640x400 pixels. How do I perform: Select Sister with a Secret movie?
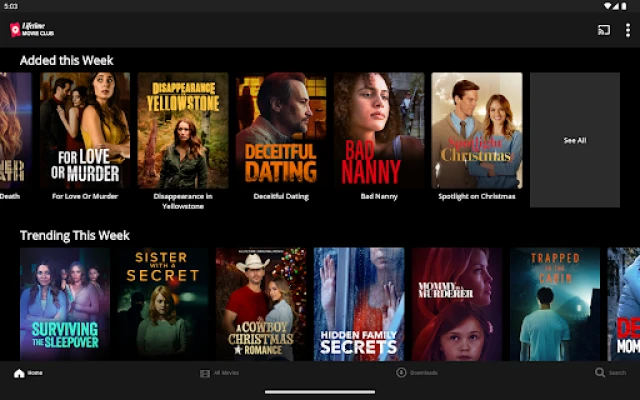pyautogui.click(x=163, y=304)
